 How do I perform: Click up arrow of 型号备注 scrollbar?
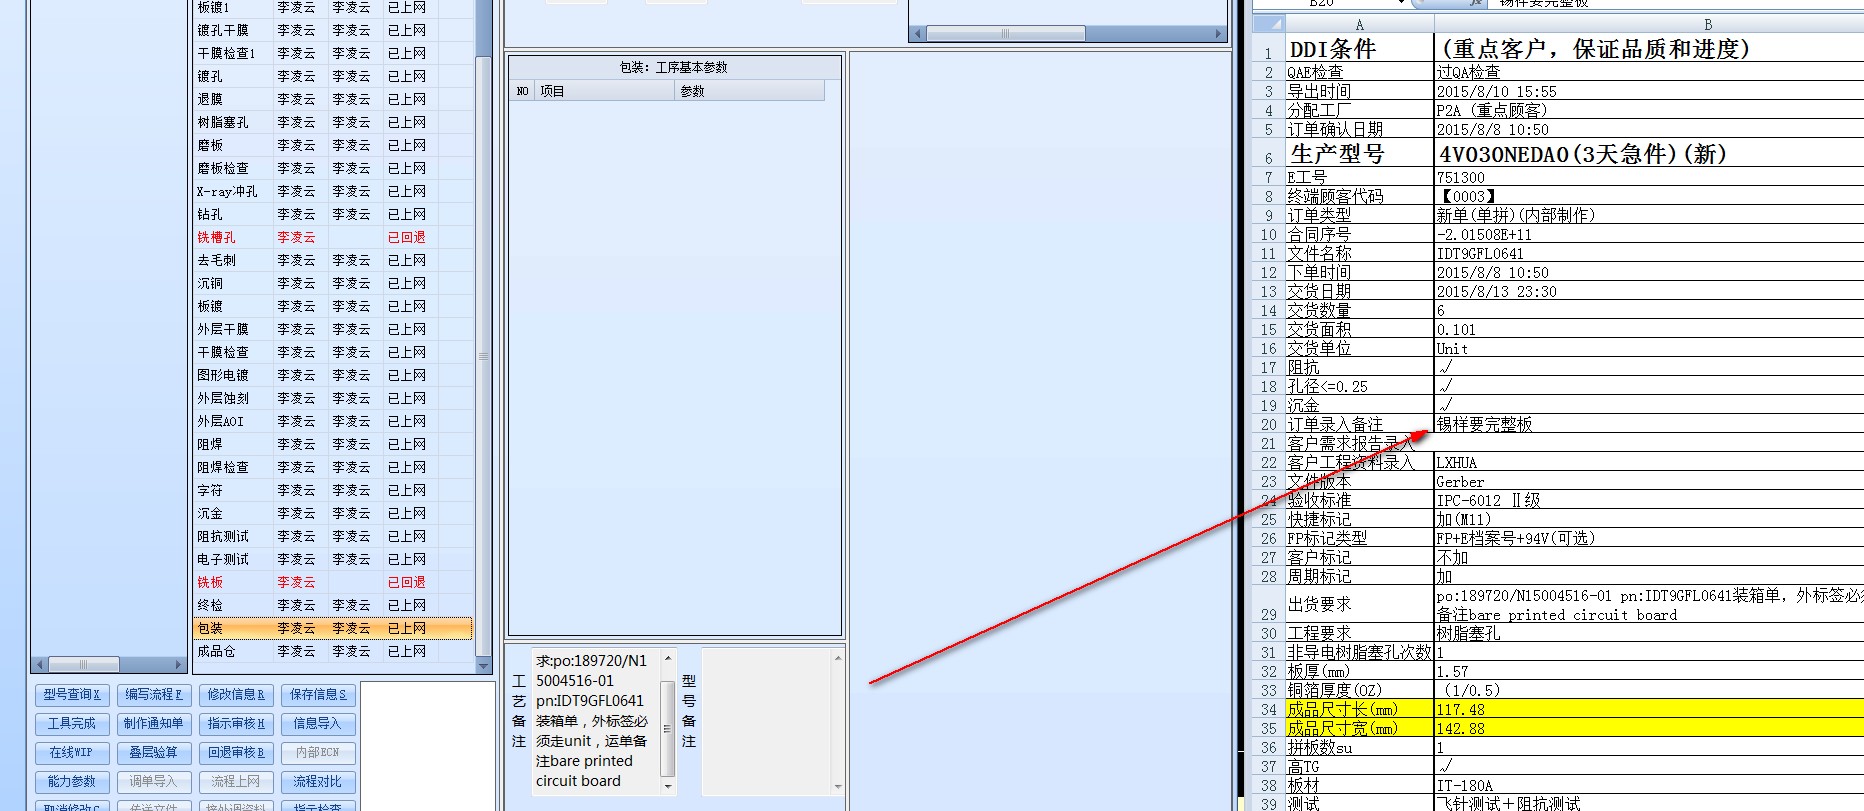pos(838,658)
